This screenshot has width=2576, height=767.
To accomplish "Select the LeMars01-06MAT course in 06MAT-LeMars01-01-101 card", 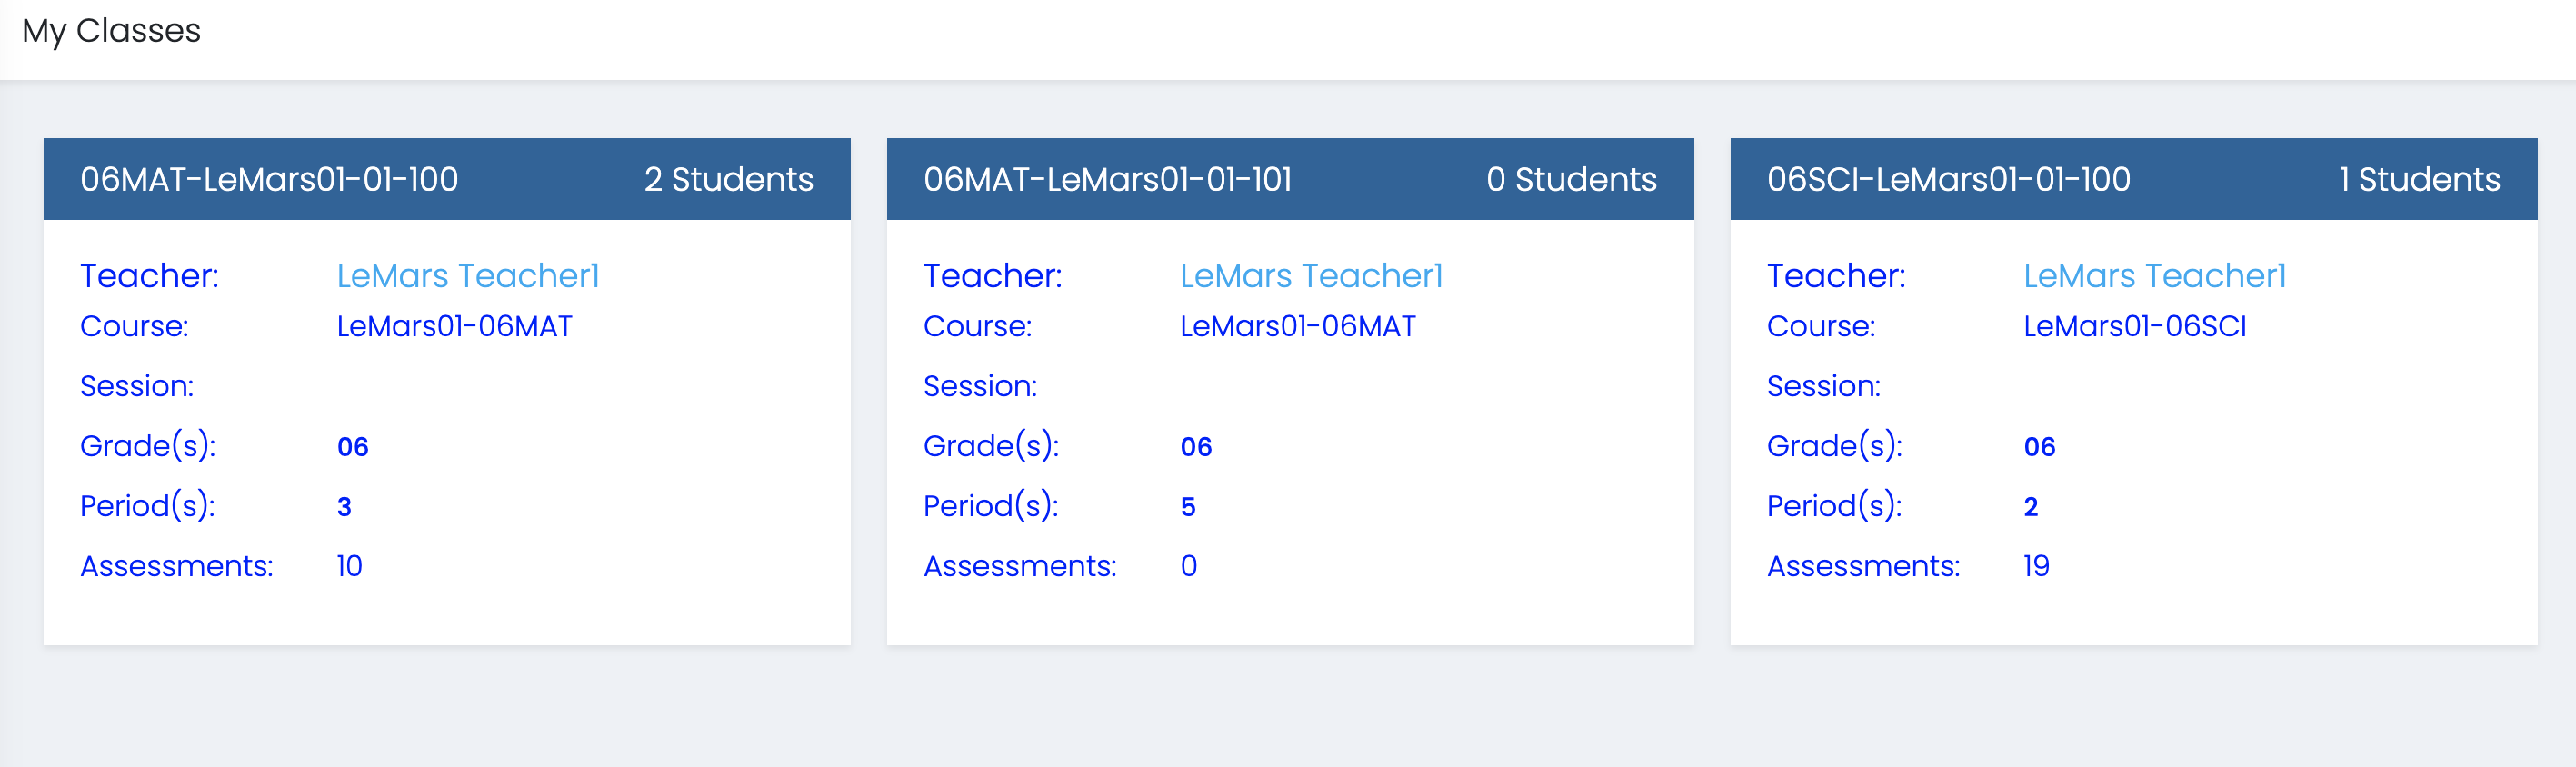I will 1297,327.
